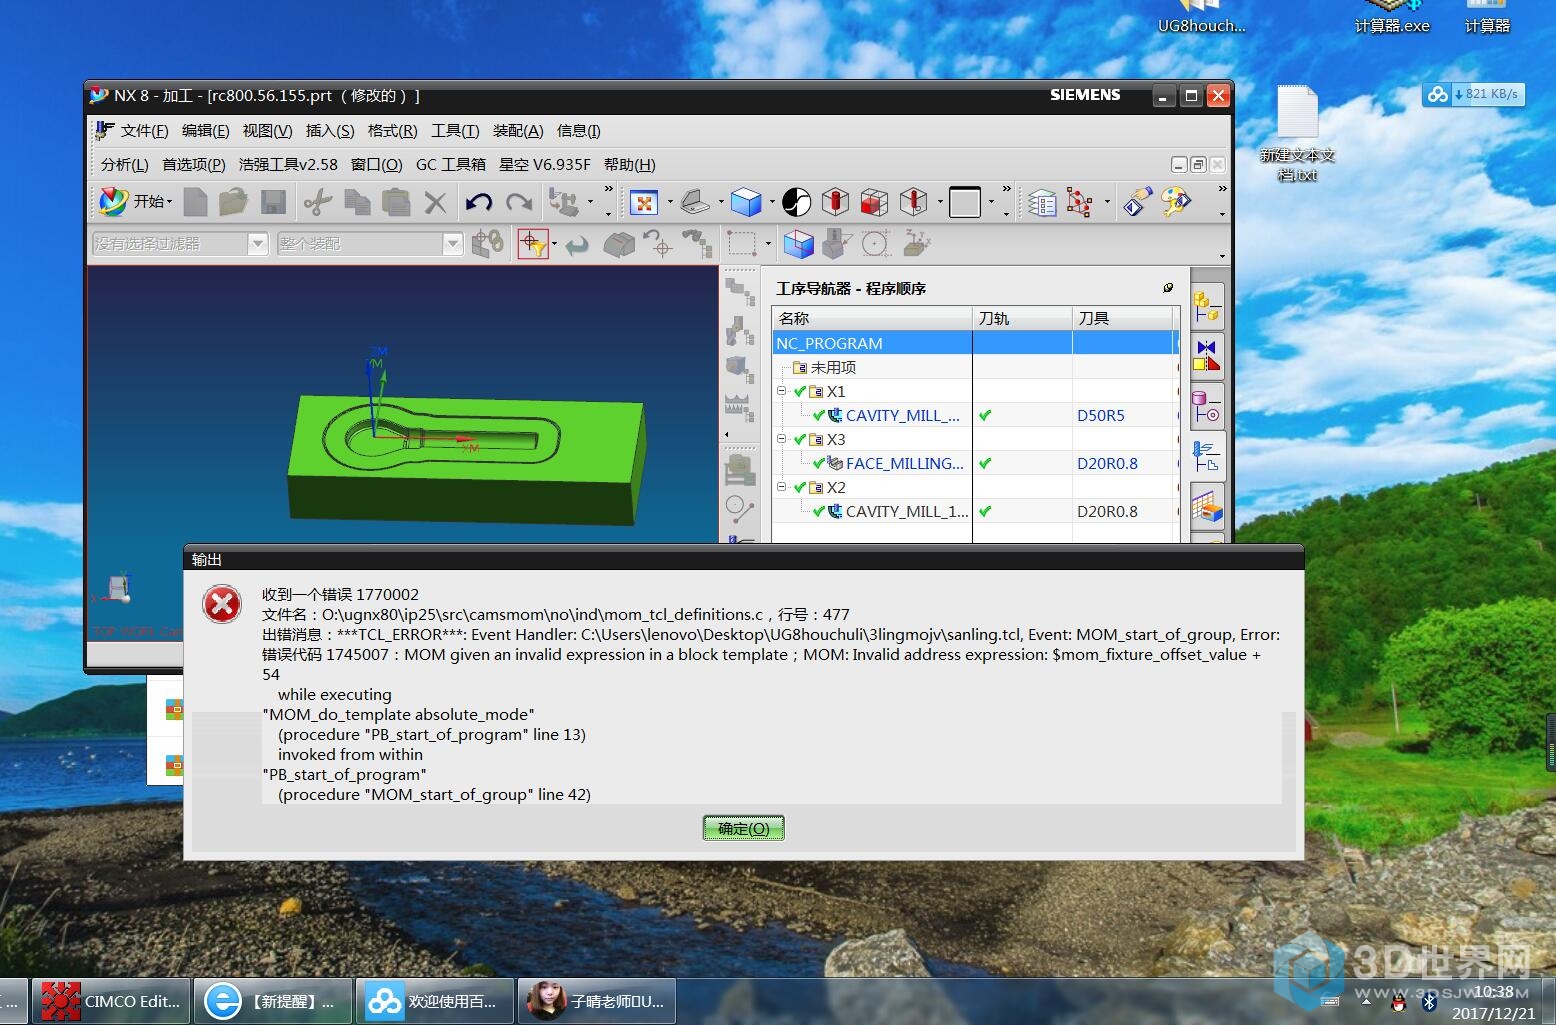1556x1025 pixels.
Task: Select the CAVITY_MILL operation under X1
Action: [x=902, y=415]
